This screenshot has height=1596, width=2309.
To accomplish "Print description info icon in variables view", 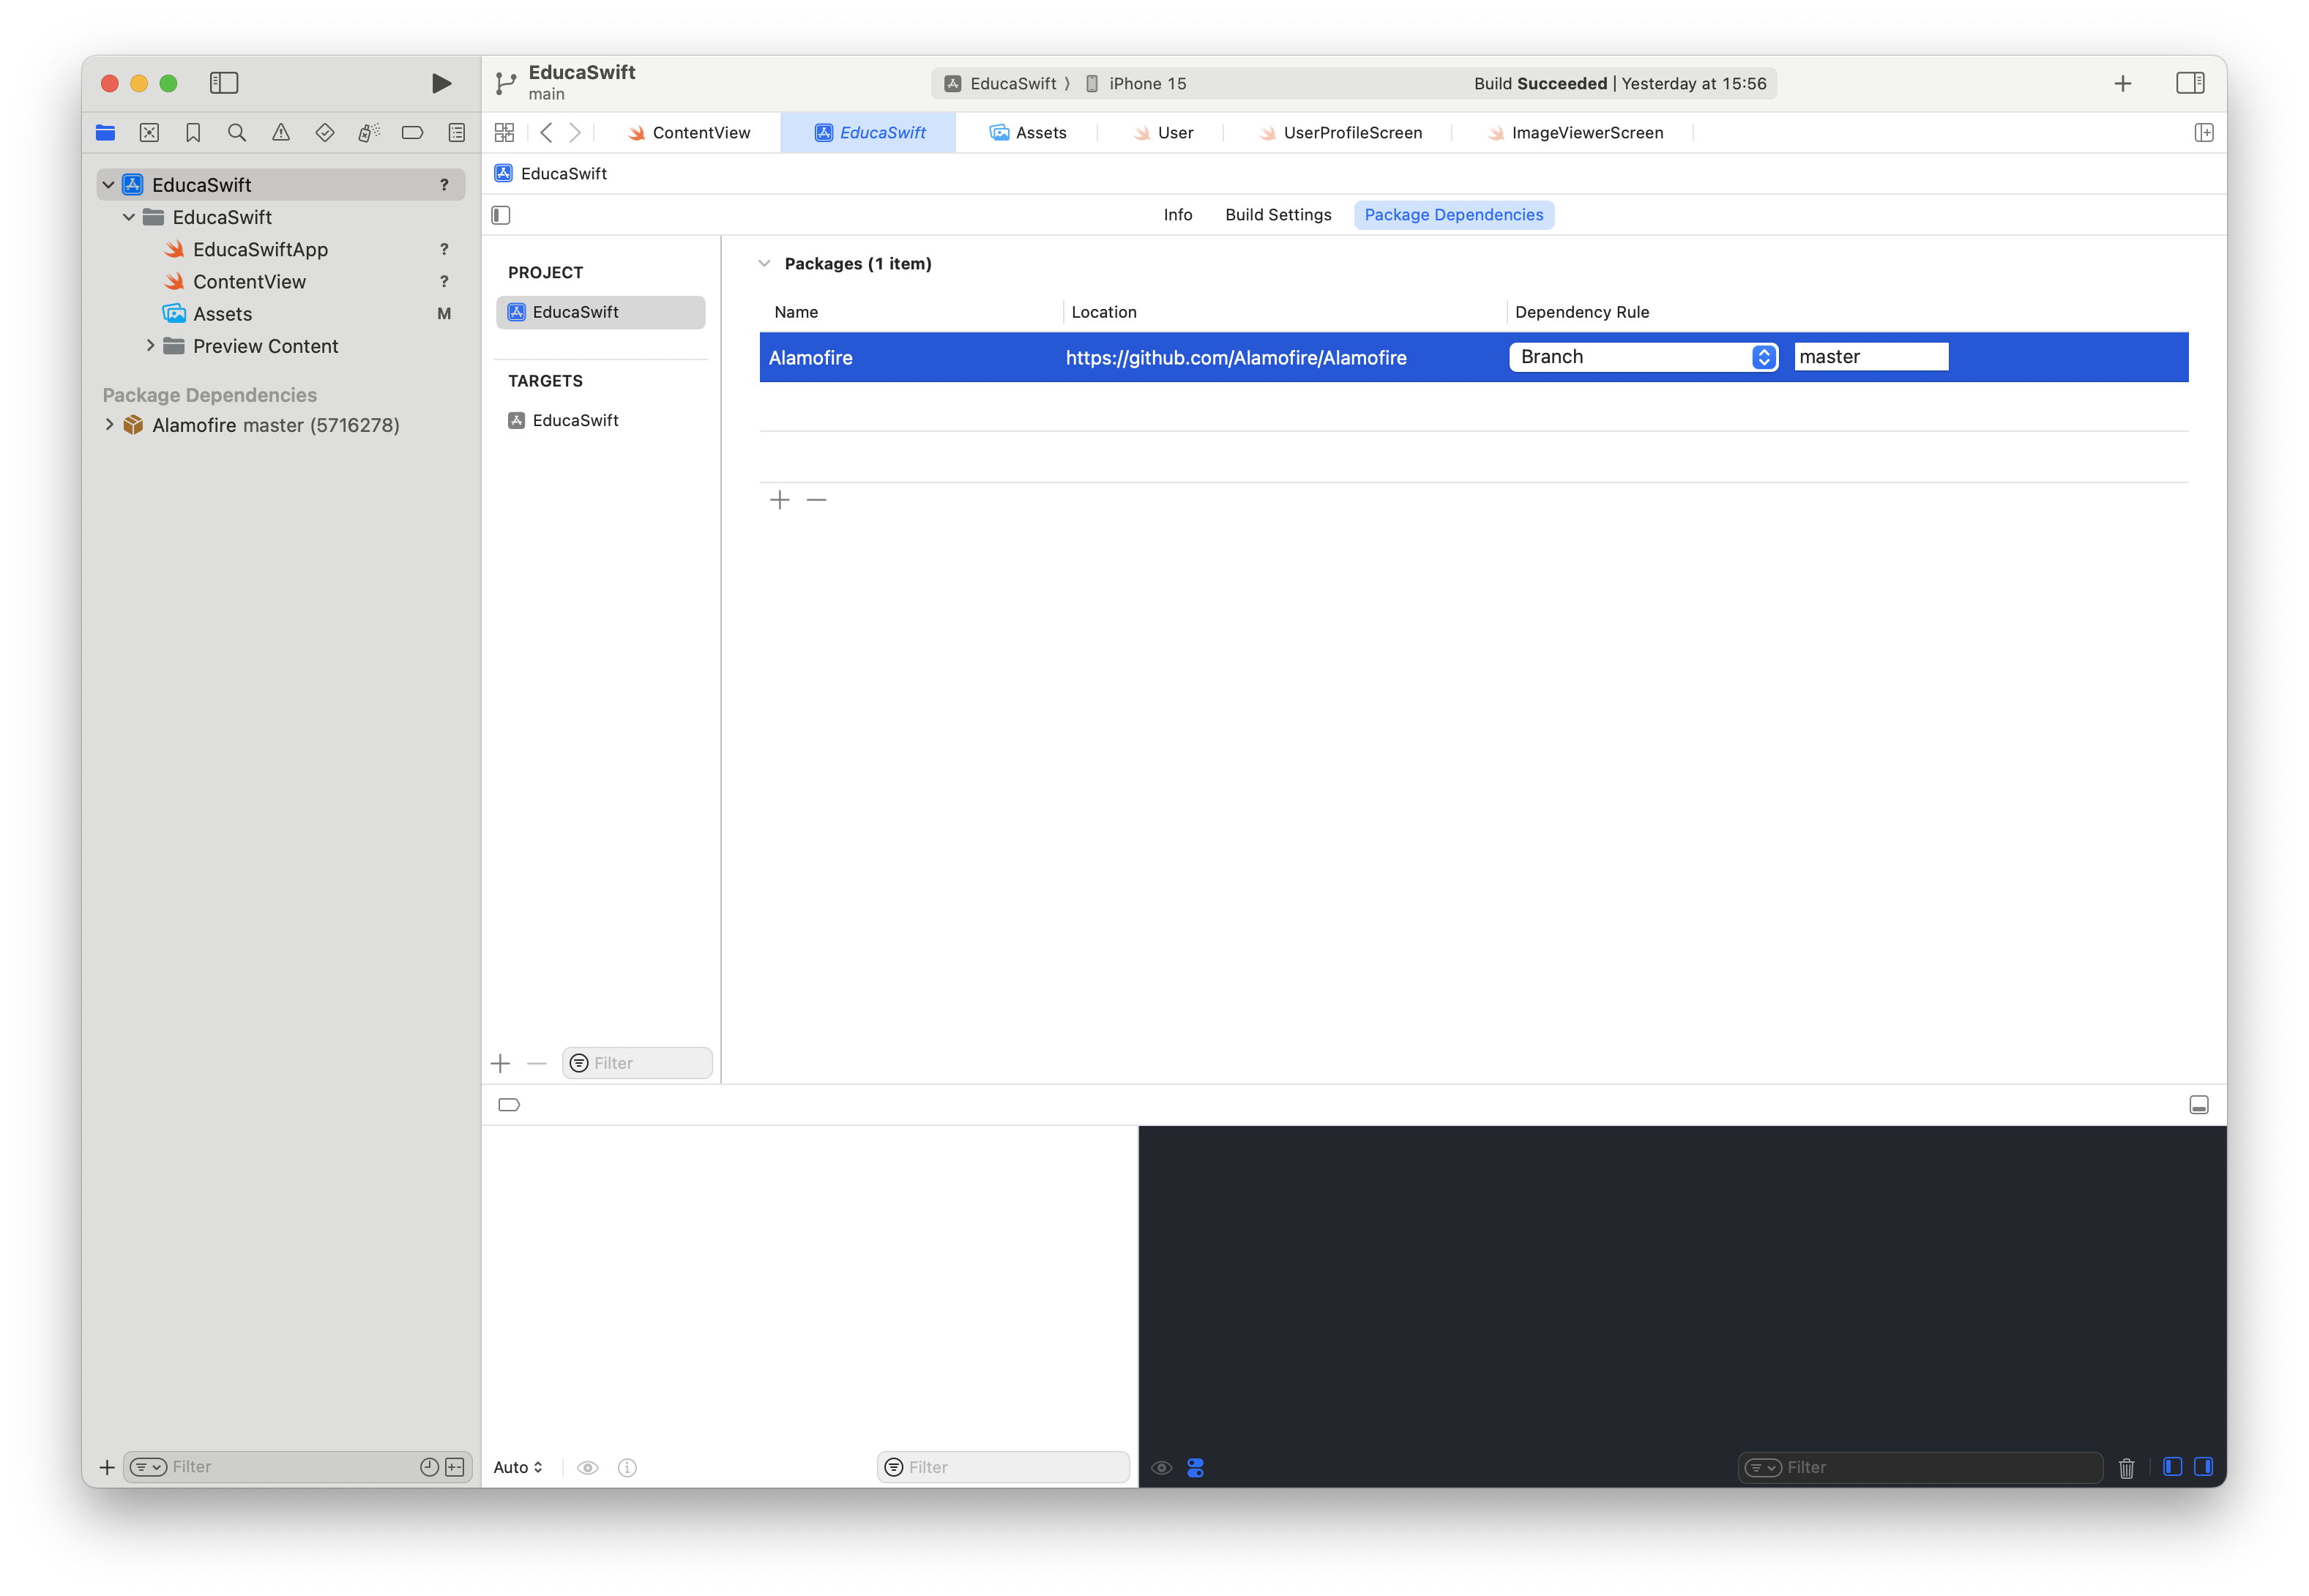I will click(x=627, y=1467).
